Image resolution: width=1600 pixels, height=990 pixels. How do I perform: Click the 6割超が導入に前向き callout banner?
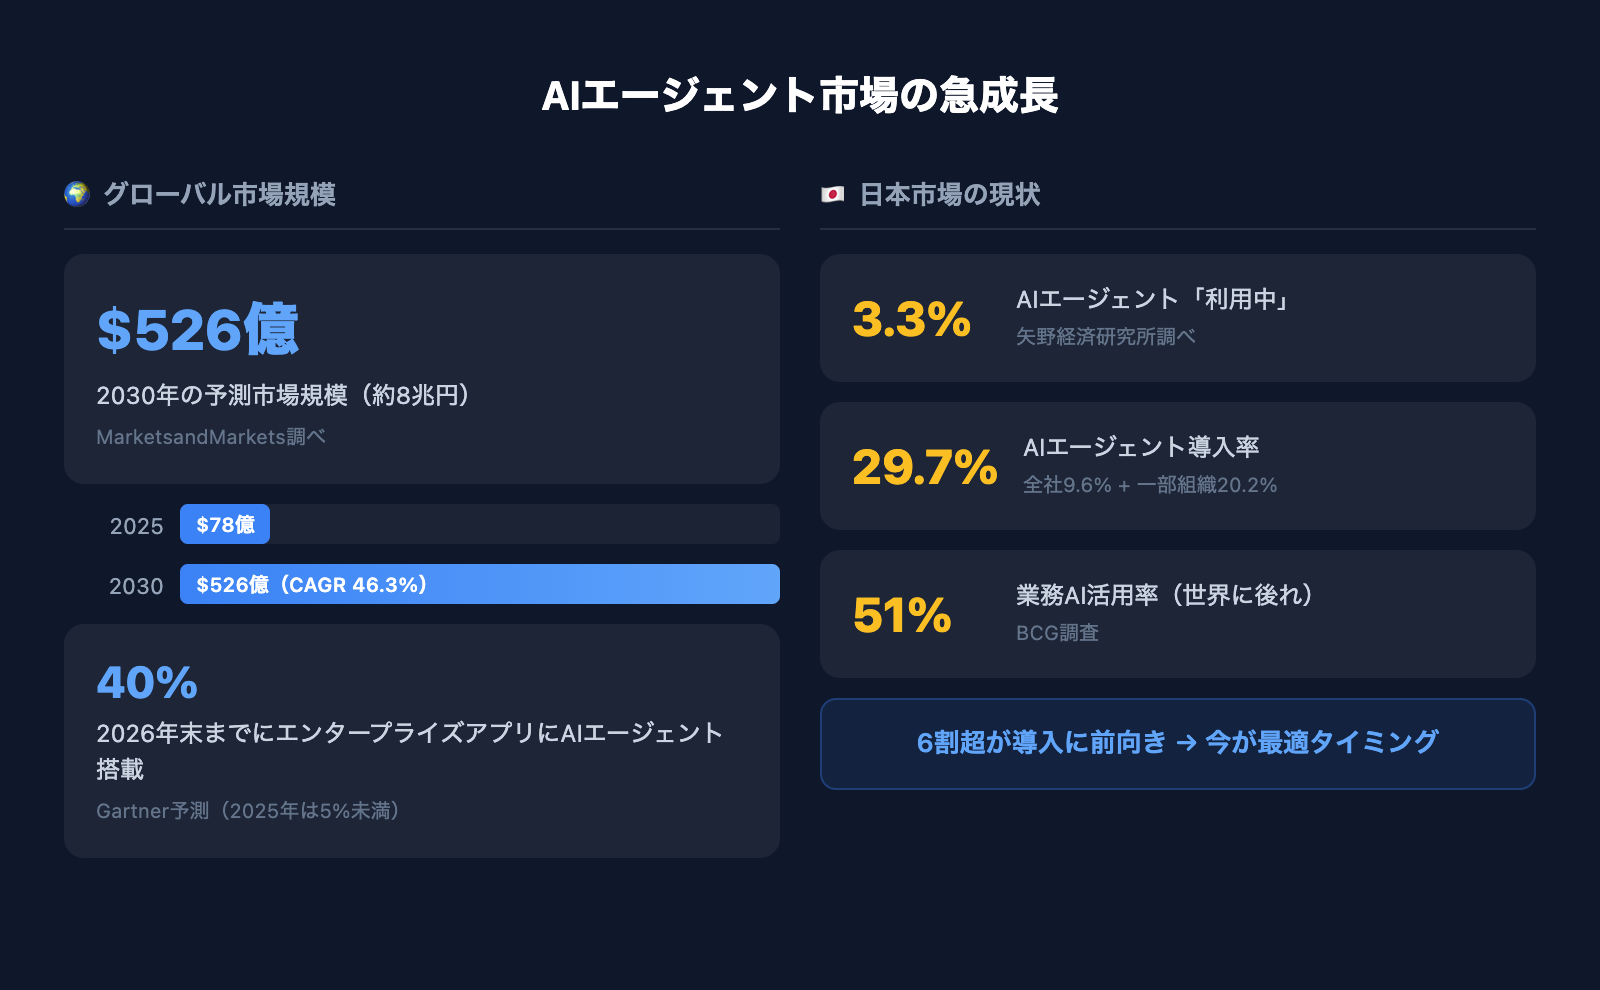(1177, 743)
